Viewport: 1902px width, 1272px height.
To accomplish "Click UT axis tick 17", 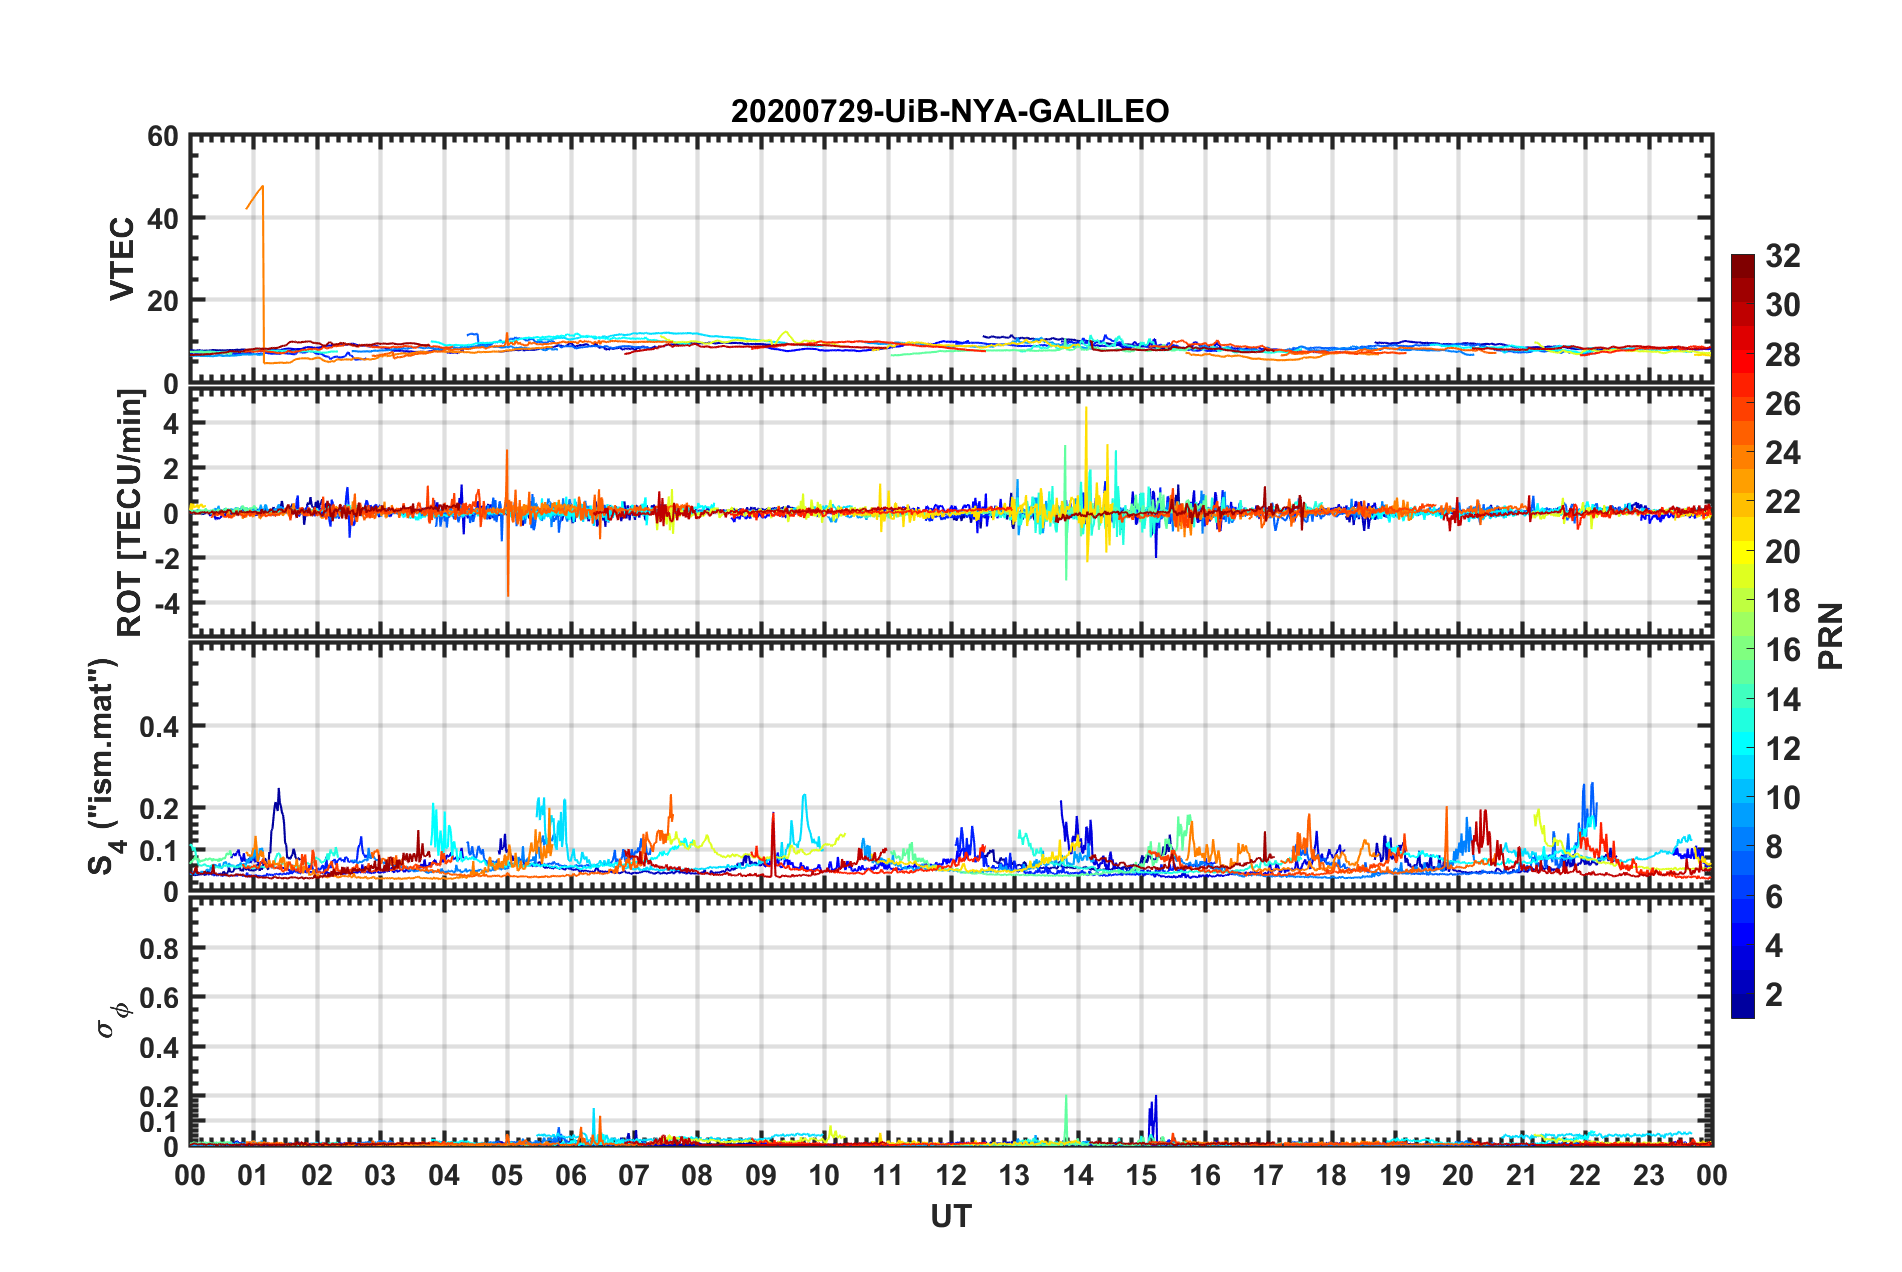I will pyautogui.click(x=1268, y=1175).
